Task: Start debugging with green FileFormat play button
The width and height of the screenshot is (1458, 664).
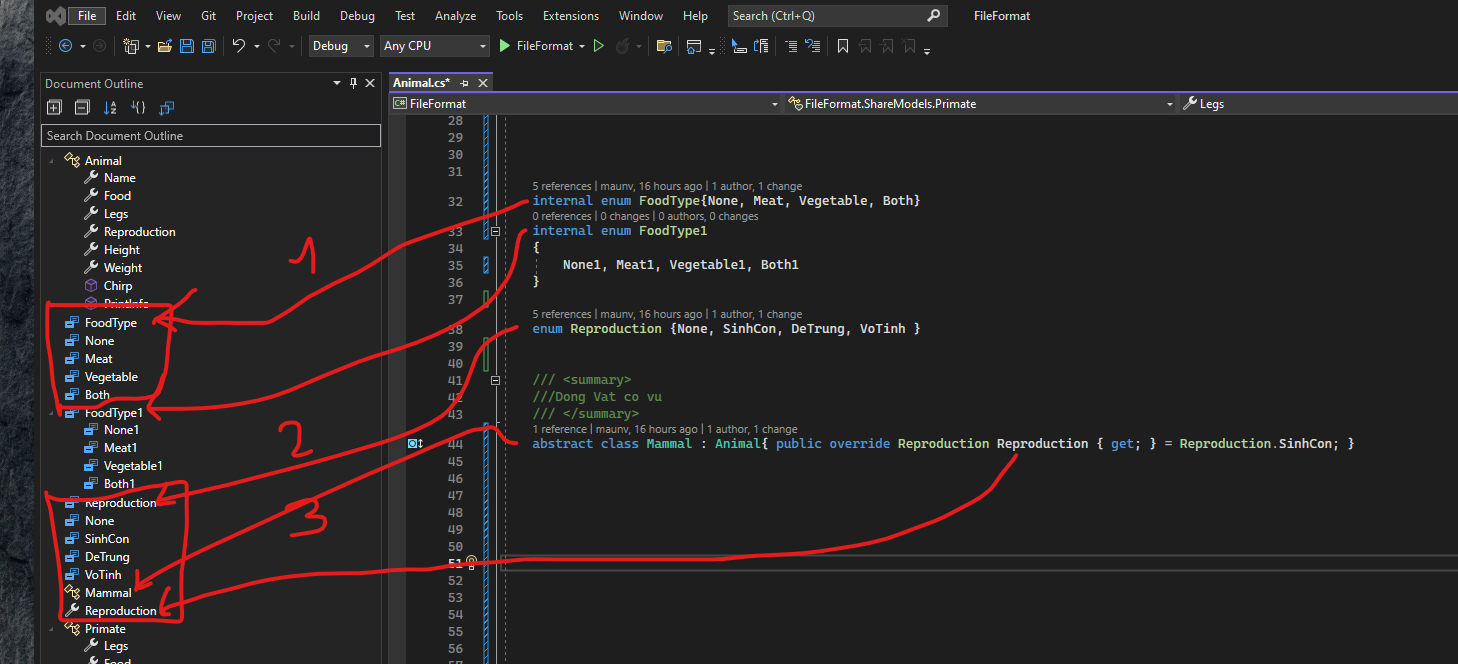Action: pyautogui.click(x=505, y=46)
